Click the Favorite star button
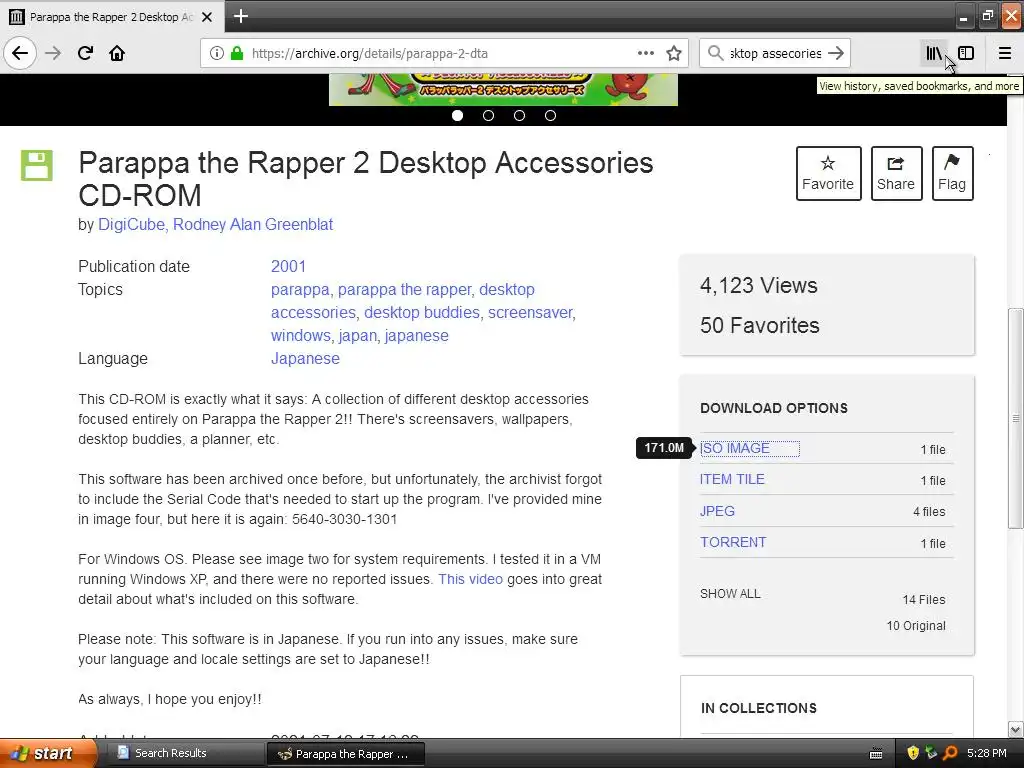The height and width of the screenshot is (768, 1024). click(828, 173)
